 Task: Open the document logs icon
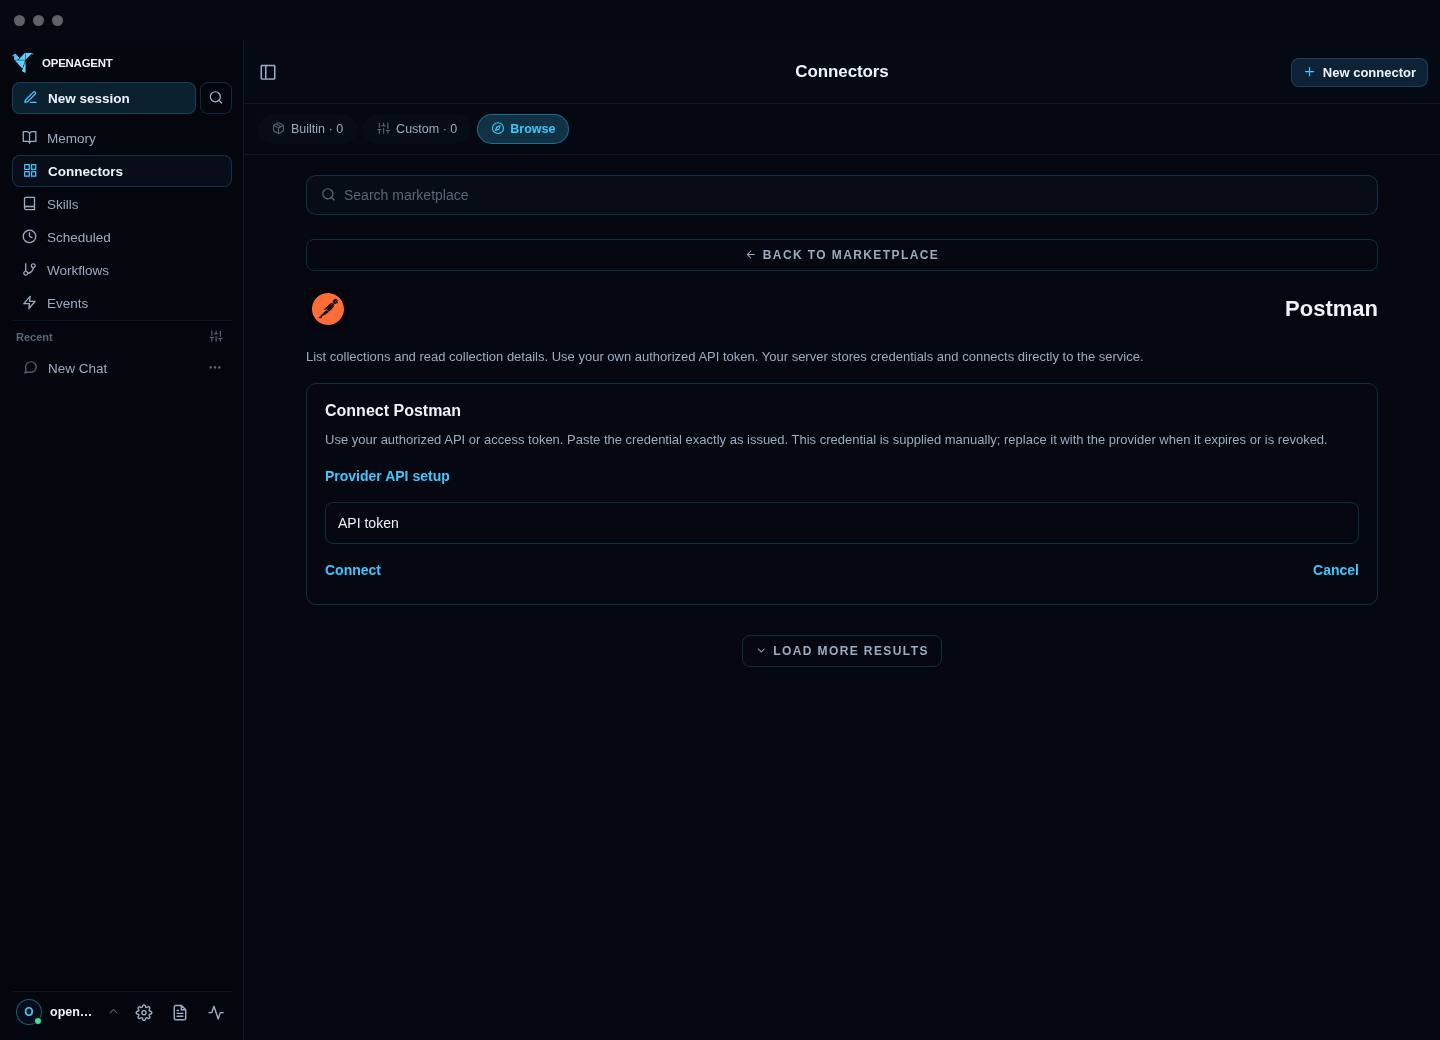[180, 1012]
